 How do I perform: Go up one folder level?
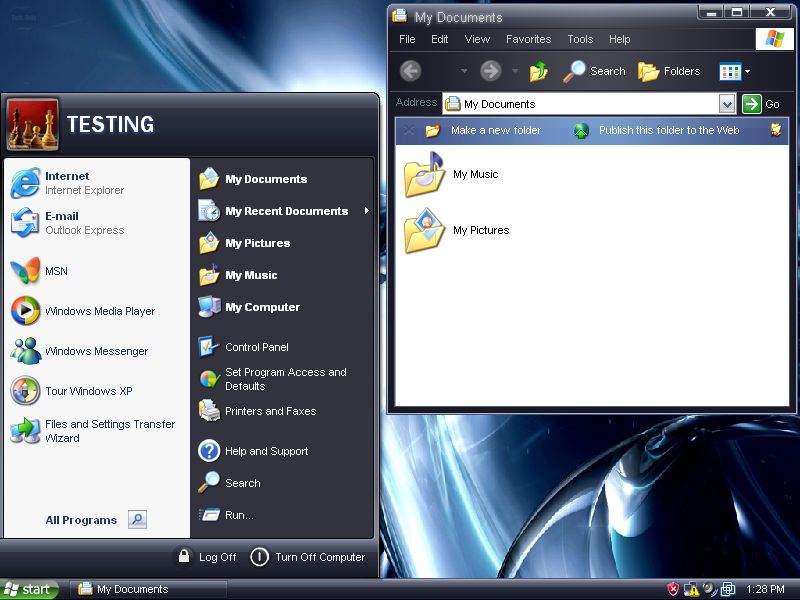[x=539, y=71]
